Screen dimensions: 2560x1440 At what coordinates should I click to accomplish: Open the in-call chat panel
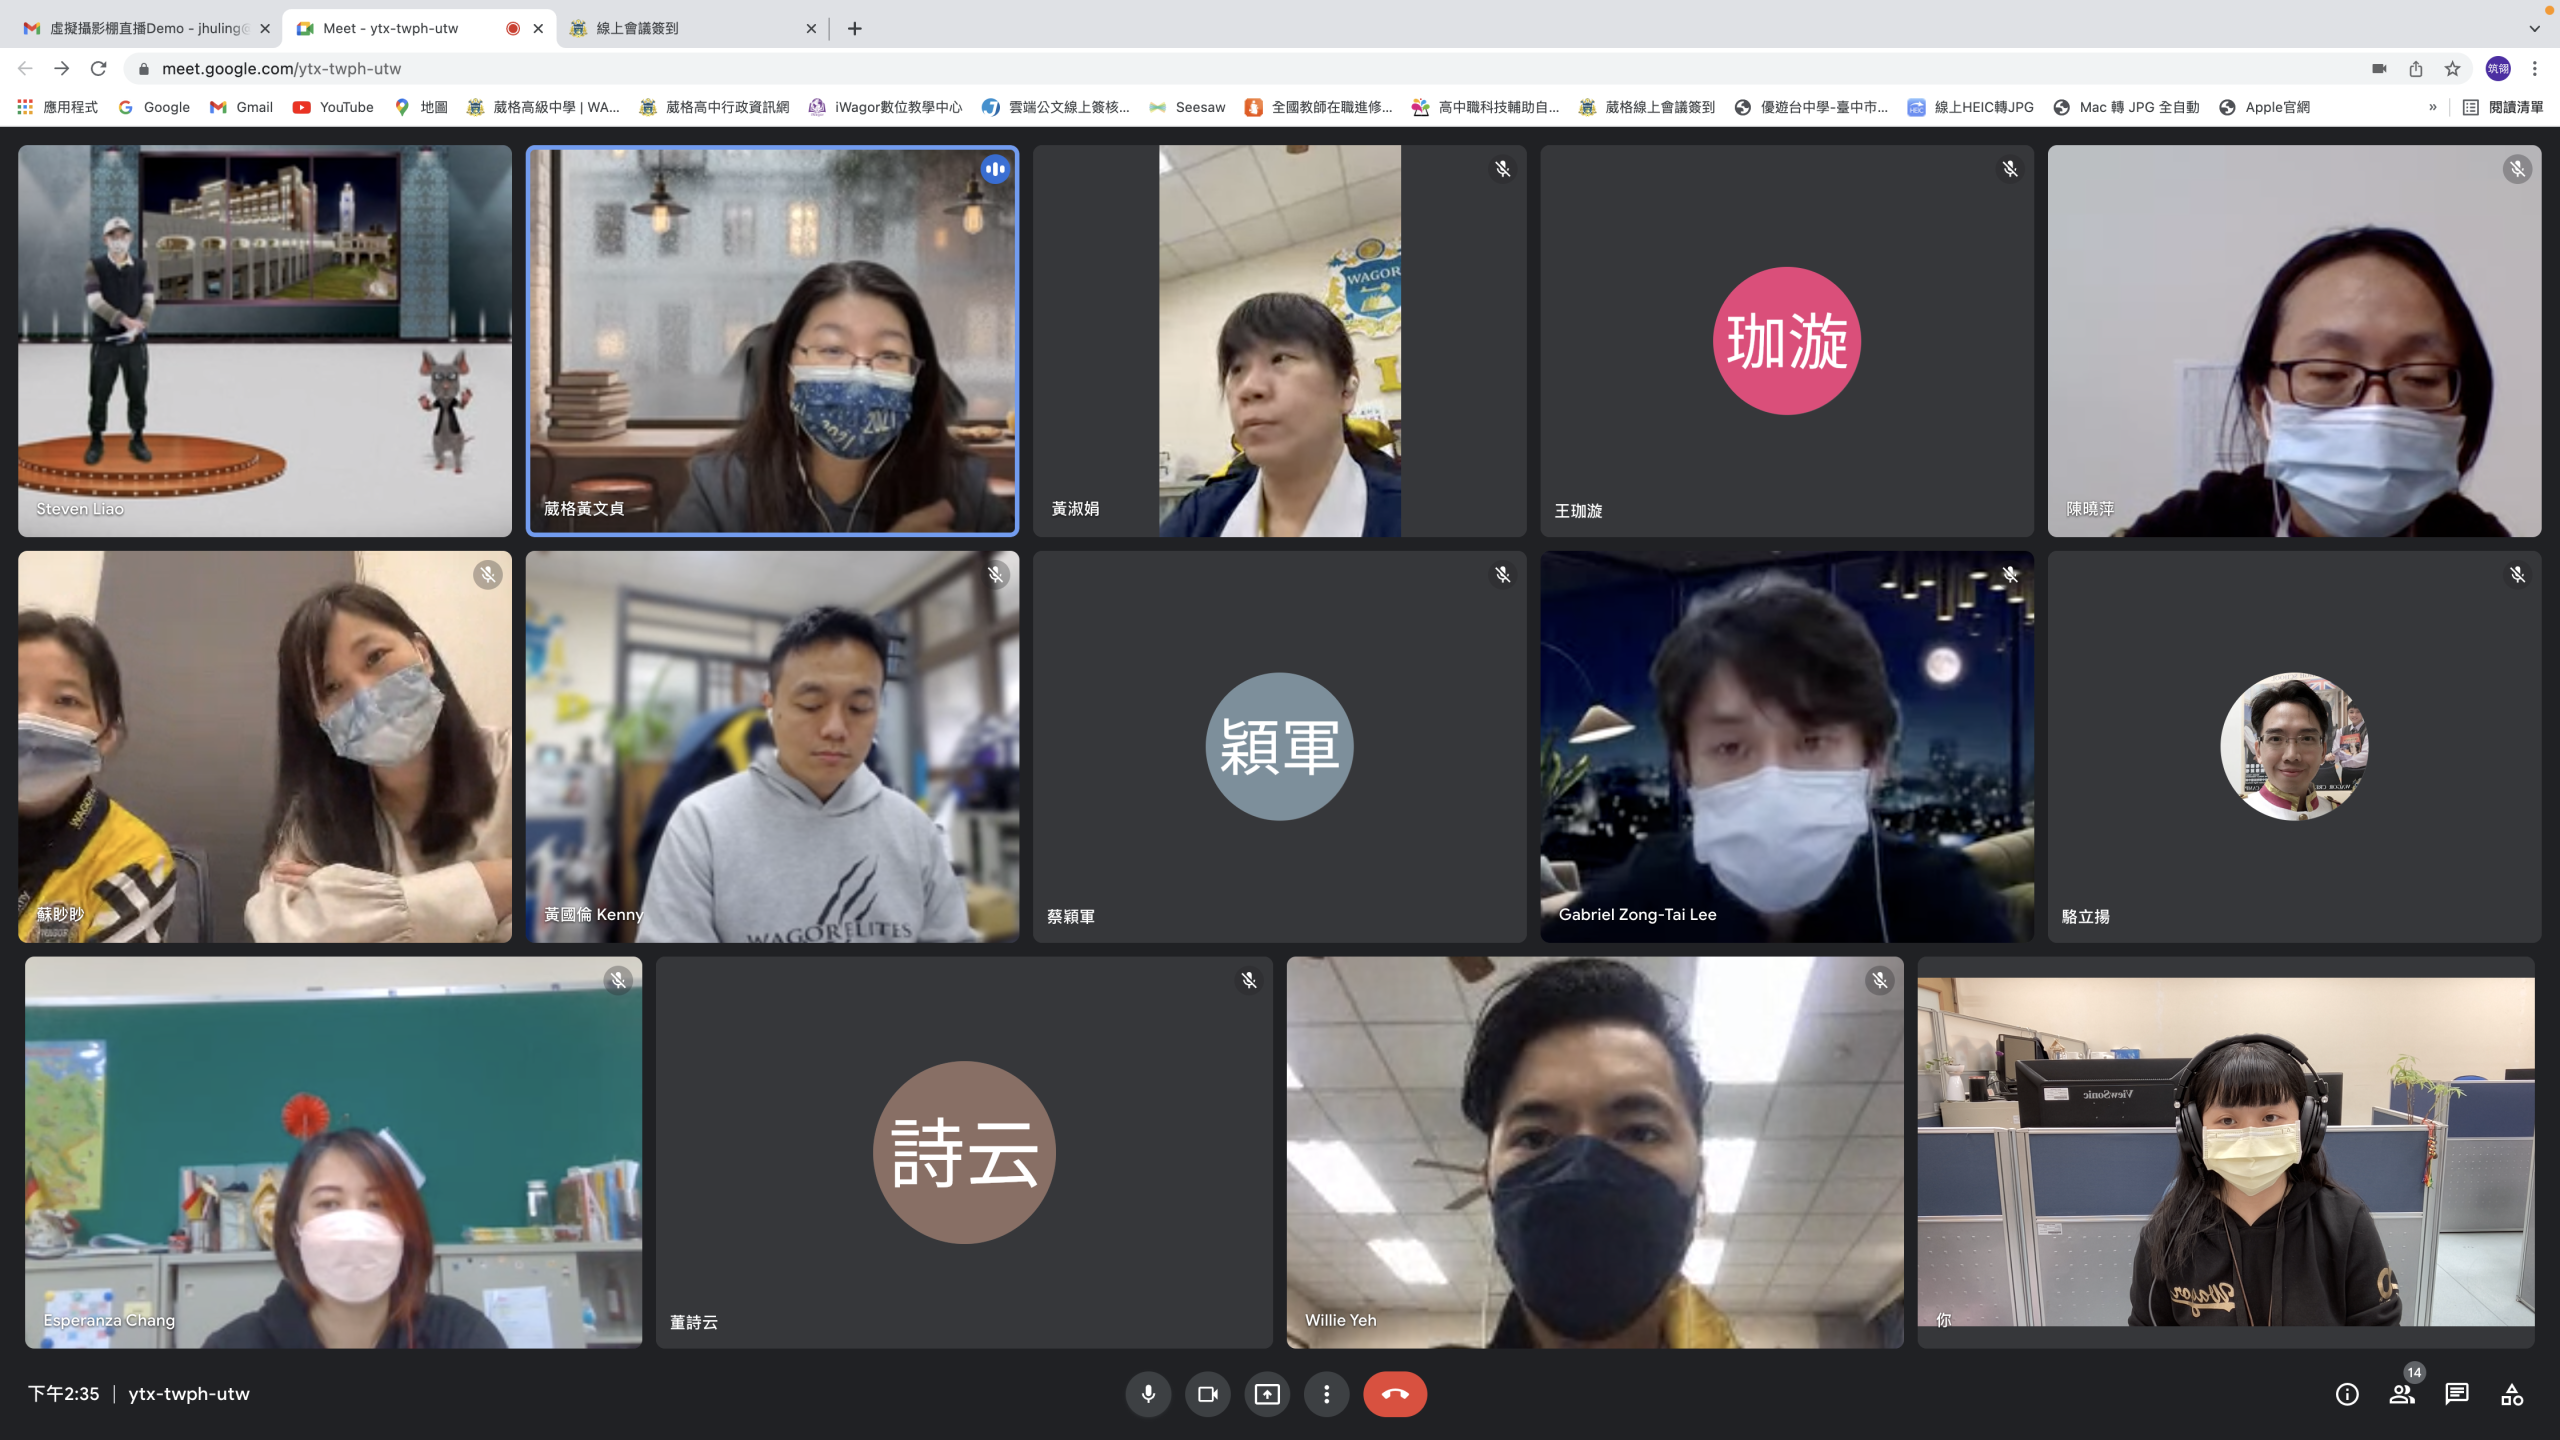(2456, 1394)
